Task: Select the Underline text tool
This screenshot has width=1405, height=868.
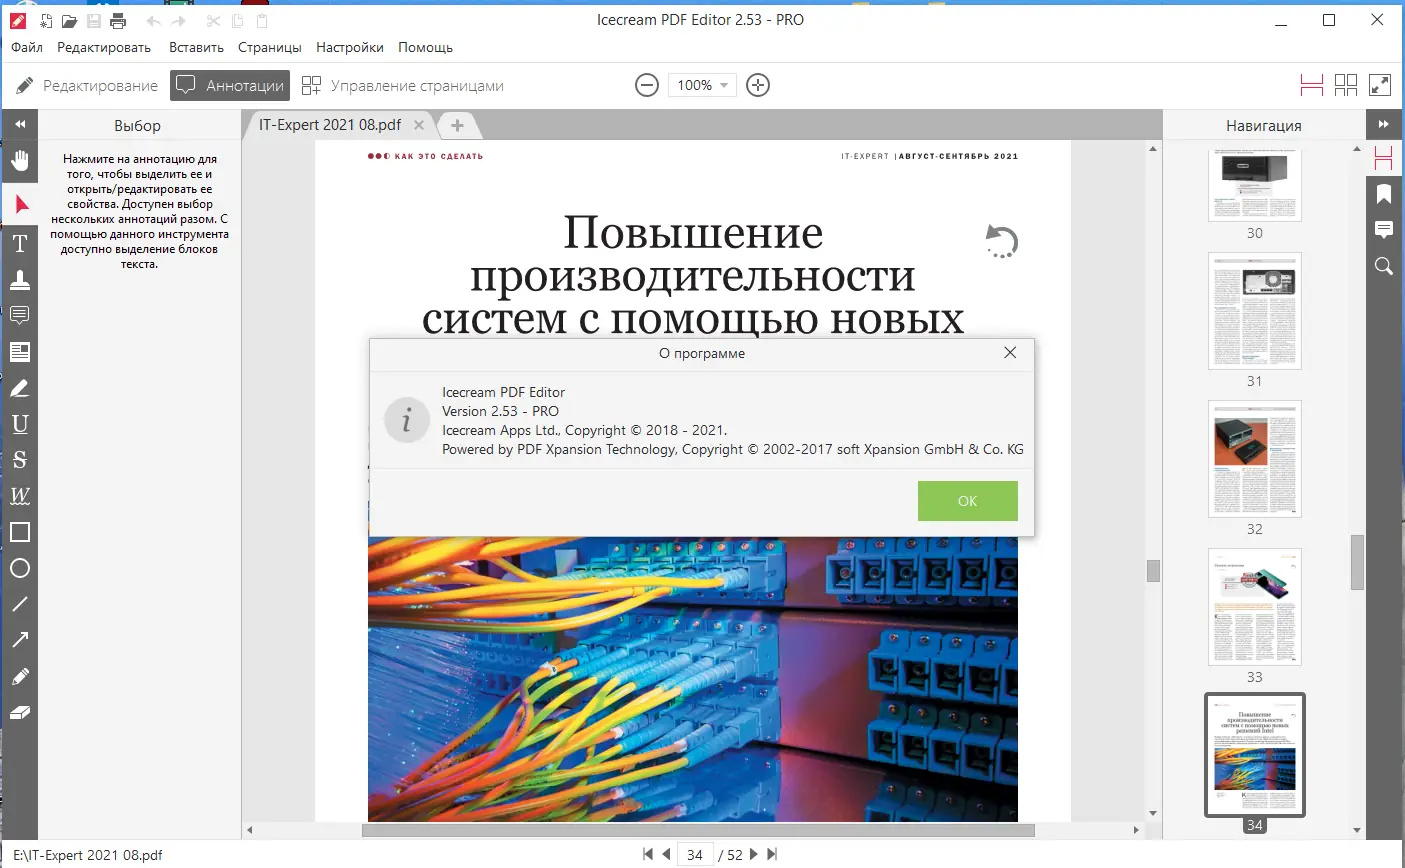Action: pyautogui.click(x=20, y=424)
